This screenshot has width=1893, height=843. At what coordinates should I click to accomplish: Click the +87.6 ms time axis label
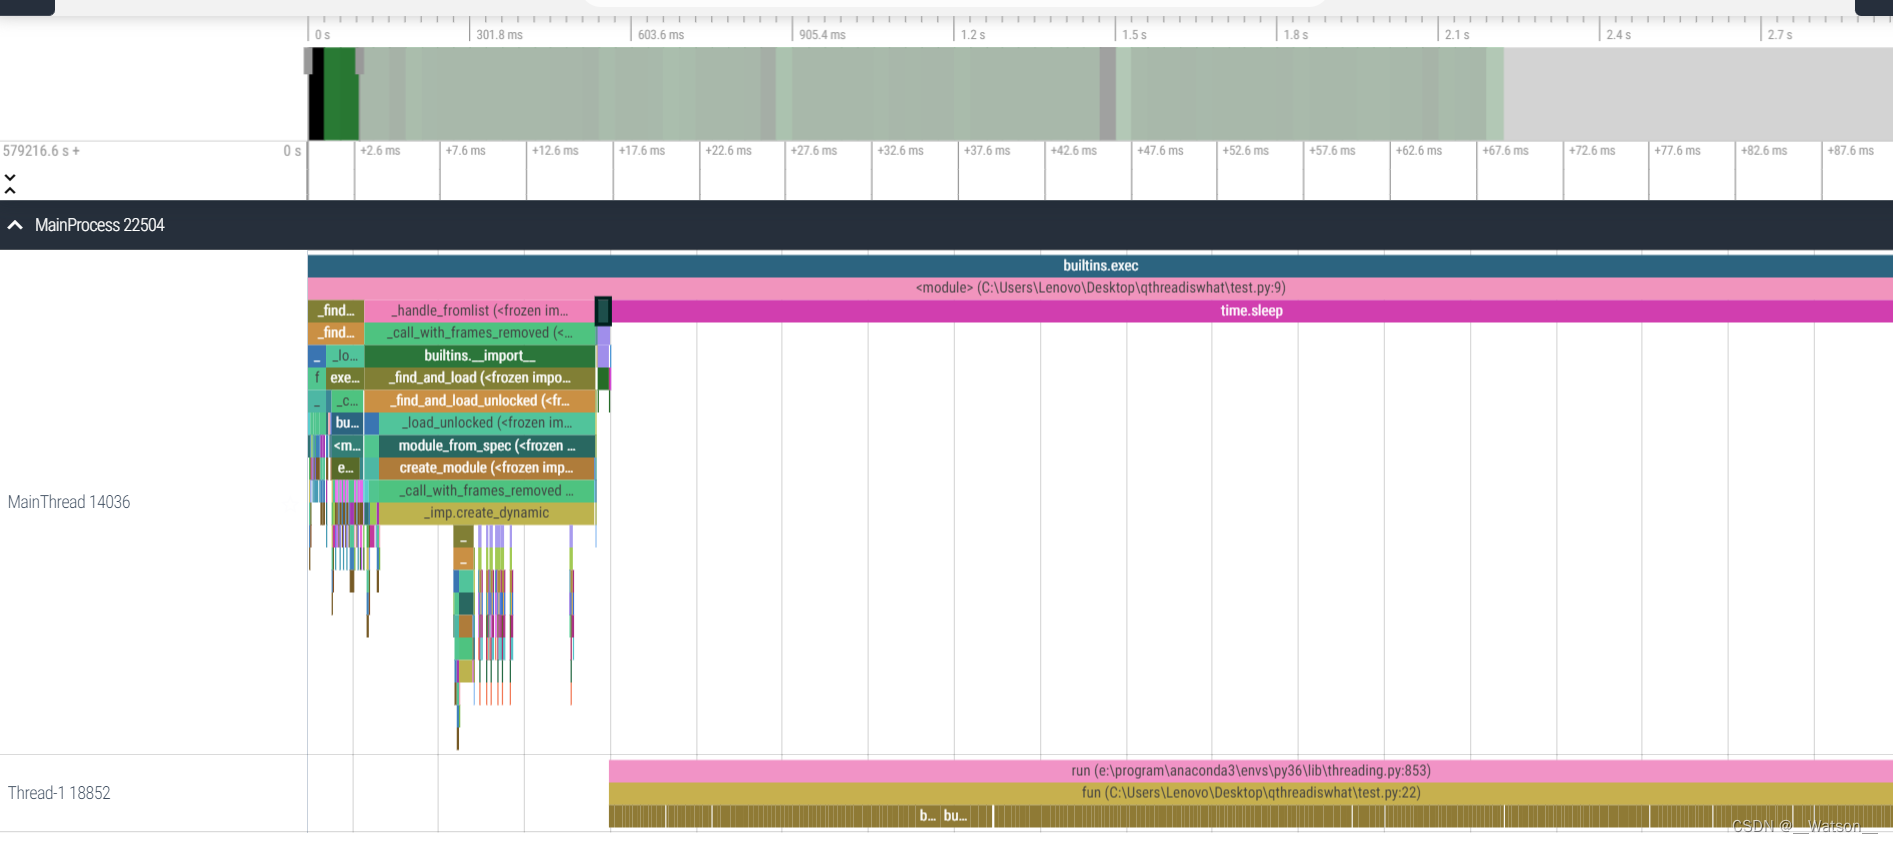click(1851, 151)
